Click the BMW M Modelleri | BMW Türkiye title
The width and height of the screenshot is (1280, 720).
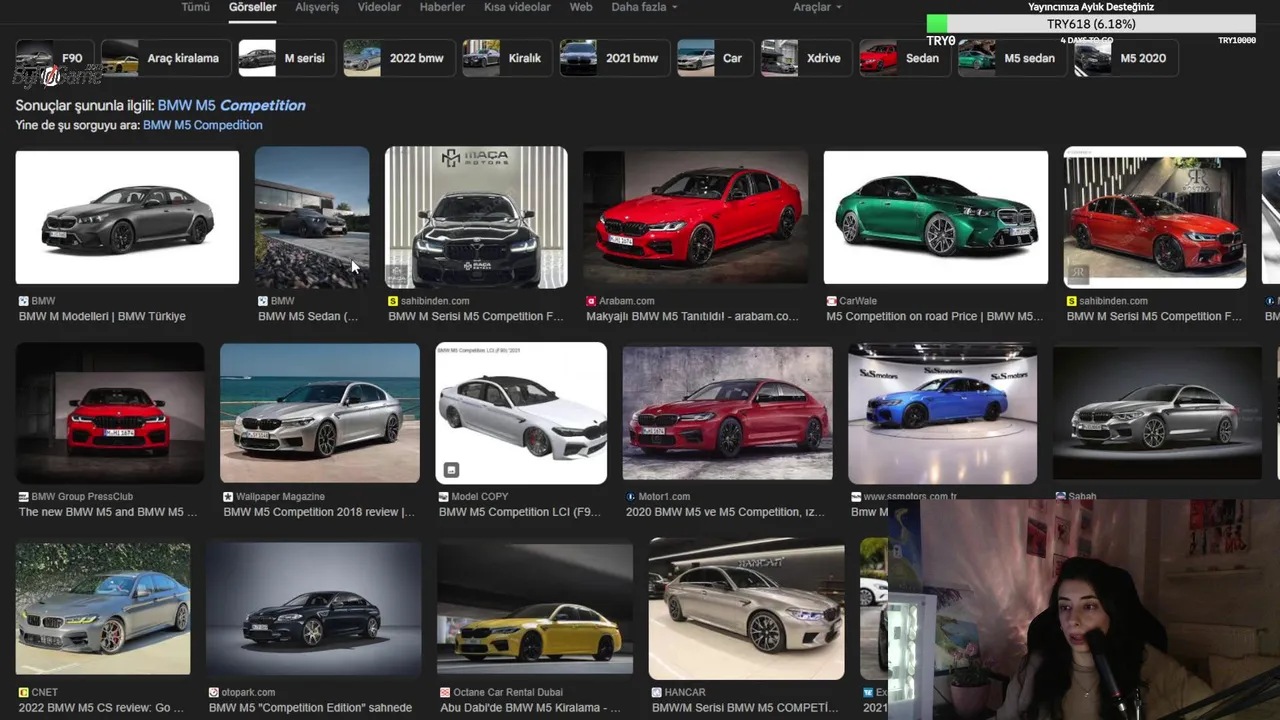point(102,316)
